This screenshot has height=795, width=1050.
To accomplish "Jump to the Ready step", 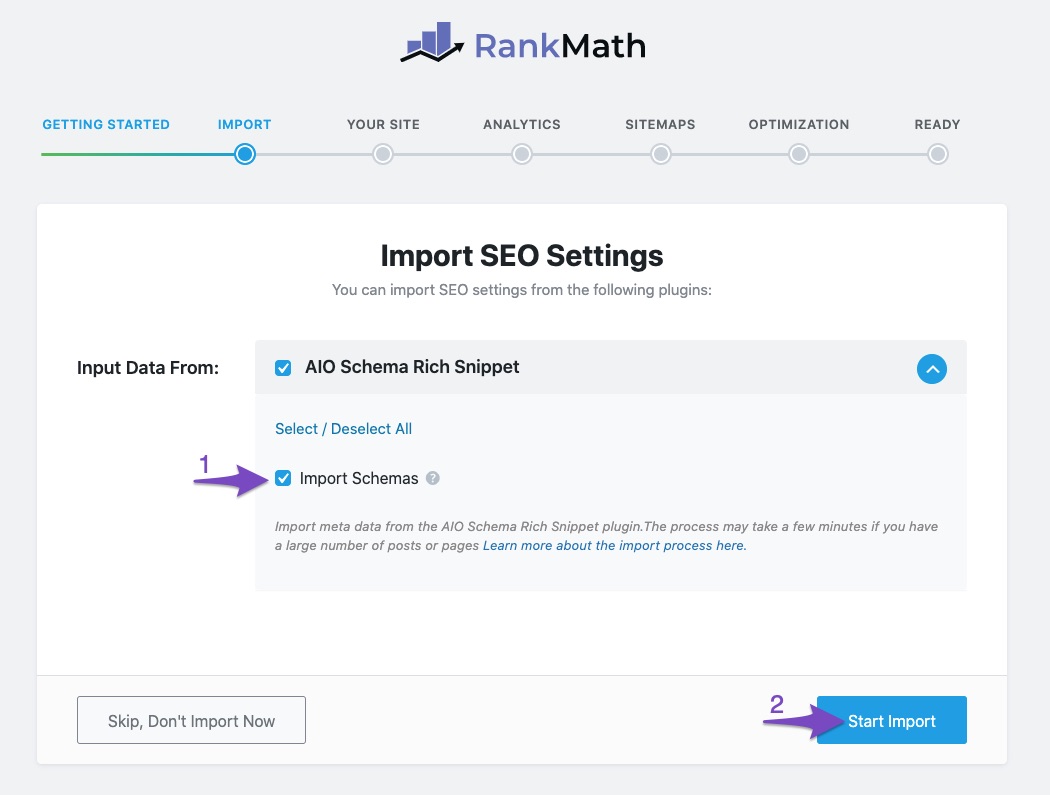I will (x=938, y=125).
